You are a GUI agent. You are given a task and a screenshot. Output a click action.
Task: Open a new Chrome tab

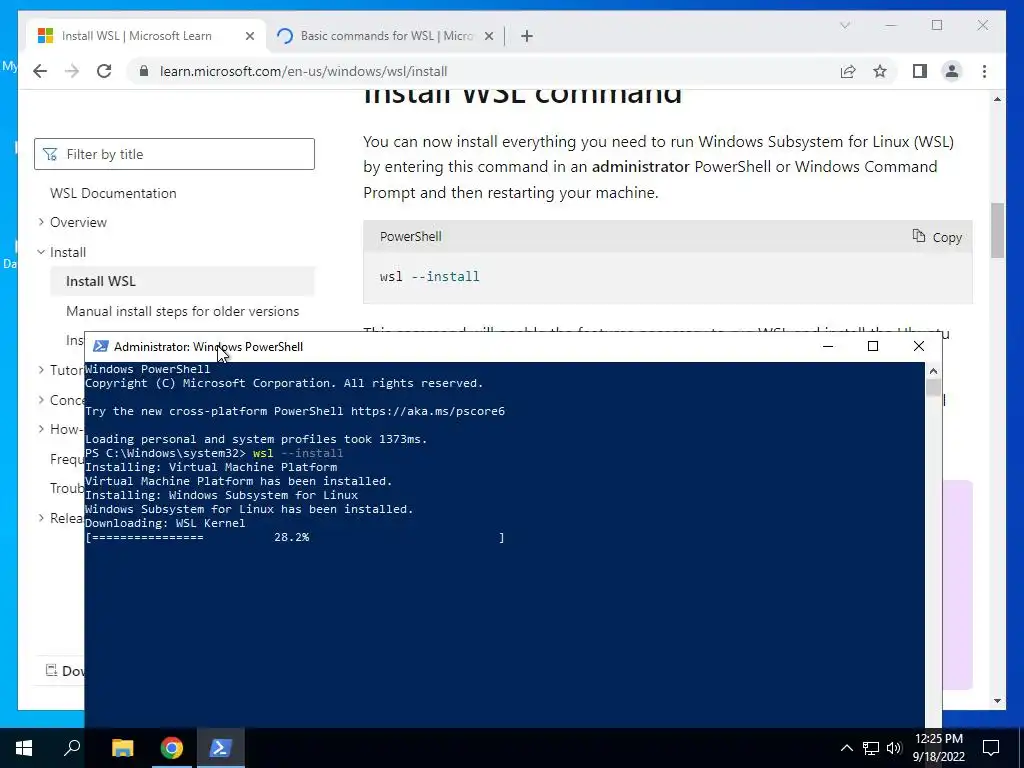point(527,36)
